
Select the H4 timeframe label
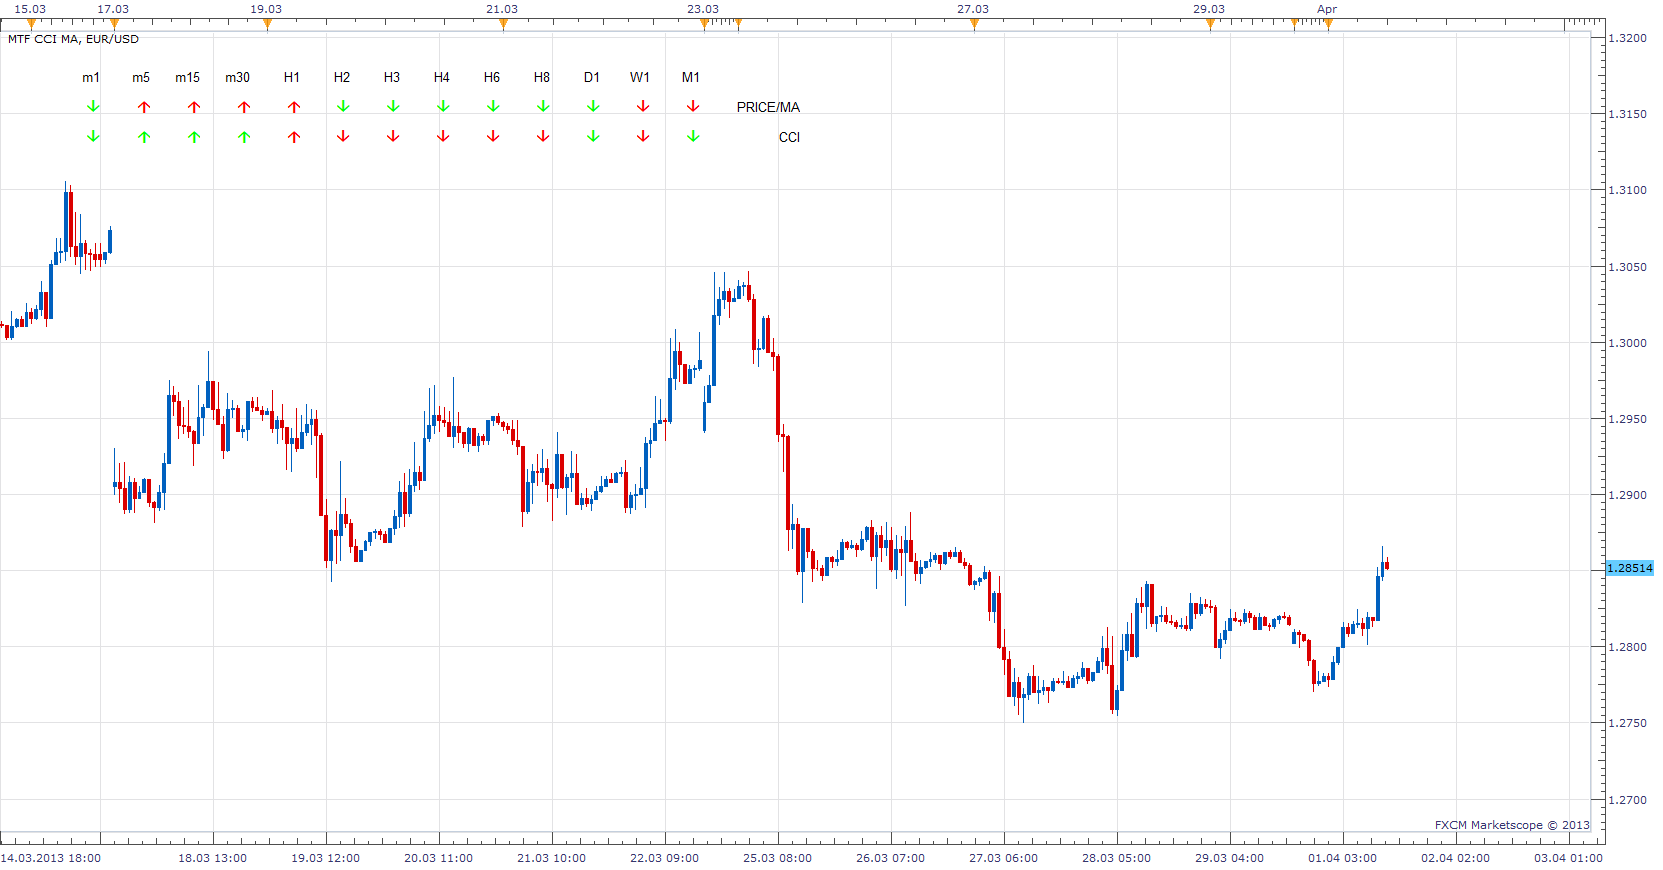point(442,77)
